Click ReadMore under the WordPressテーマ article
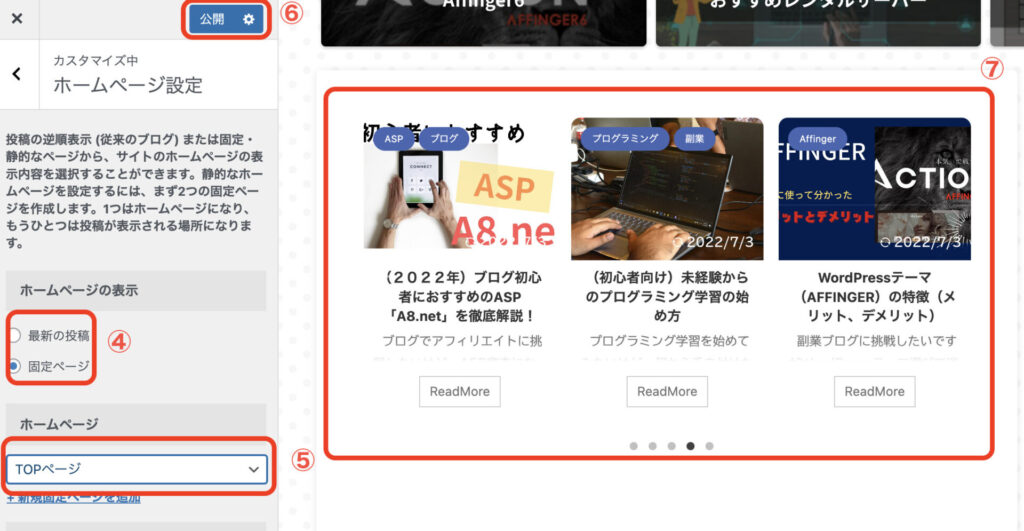 874,391
